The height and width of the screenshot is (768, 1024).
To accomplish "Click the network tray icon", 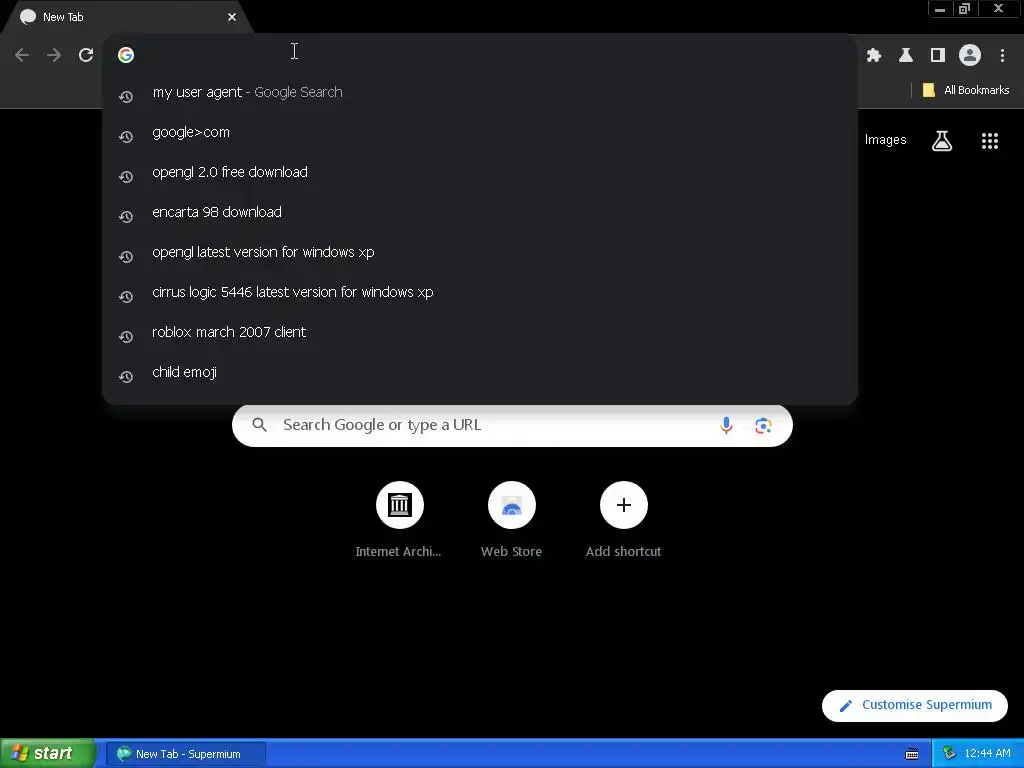I will (x=949, y=754).
